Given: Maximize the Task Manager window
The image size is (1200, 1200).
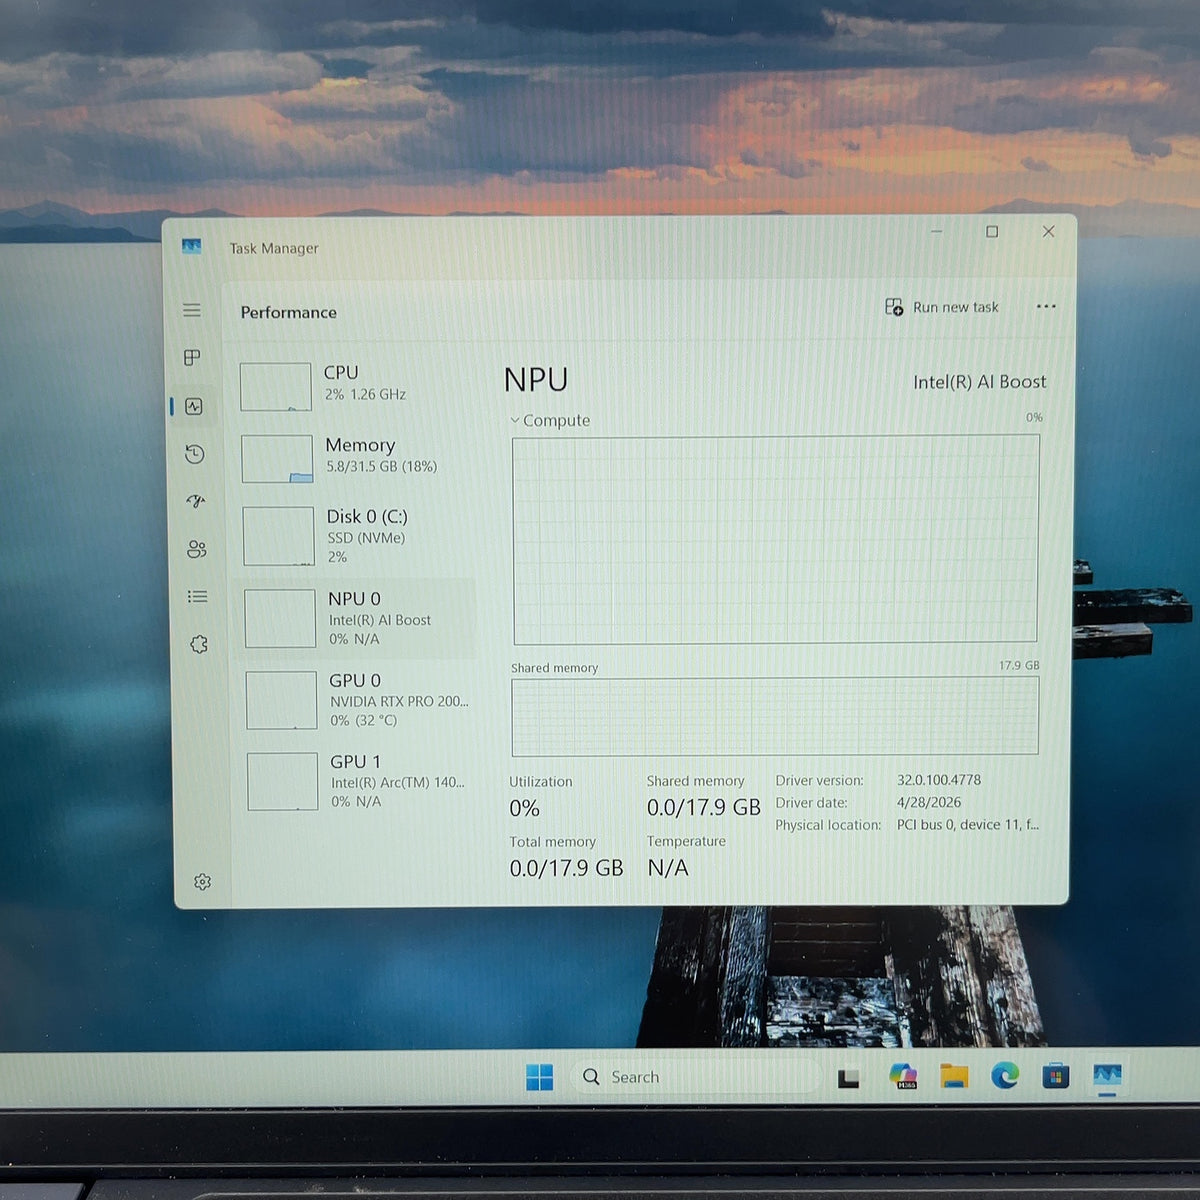Looking at the screenshot, I should (x=992, y=232).
